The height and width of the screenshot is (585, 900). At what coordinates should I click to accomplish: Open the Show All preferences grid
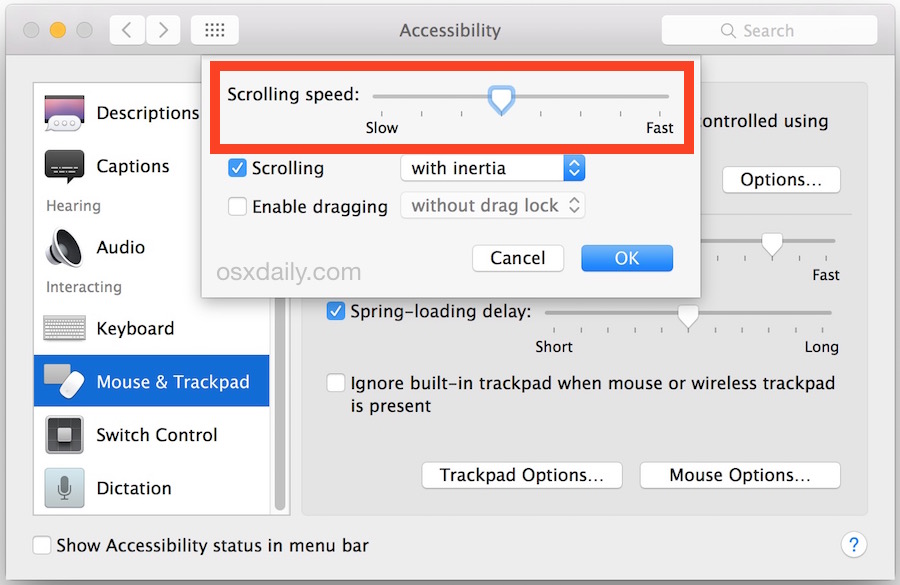click(x=214, y=30)
